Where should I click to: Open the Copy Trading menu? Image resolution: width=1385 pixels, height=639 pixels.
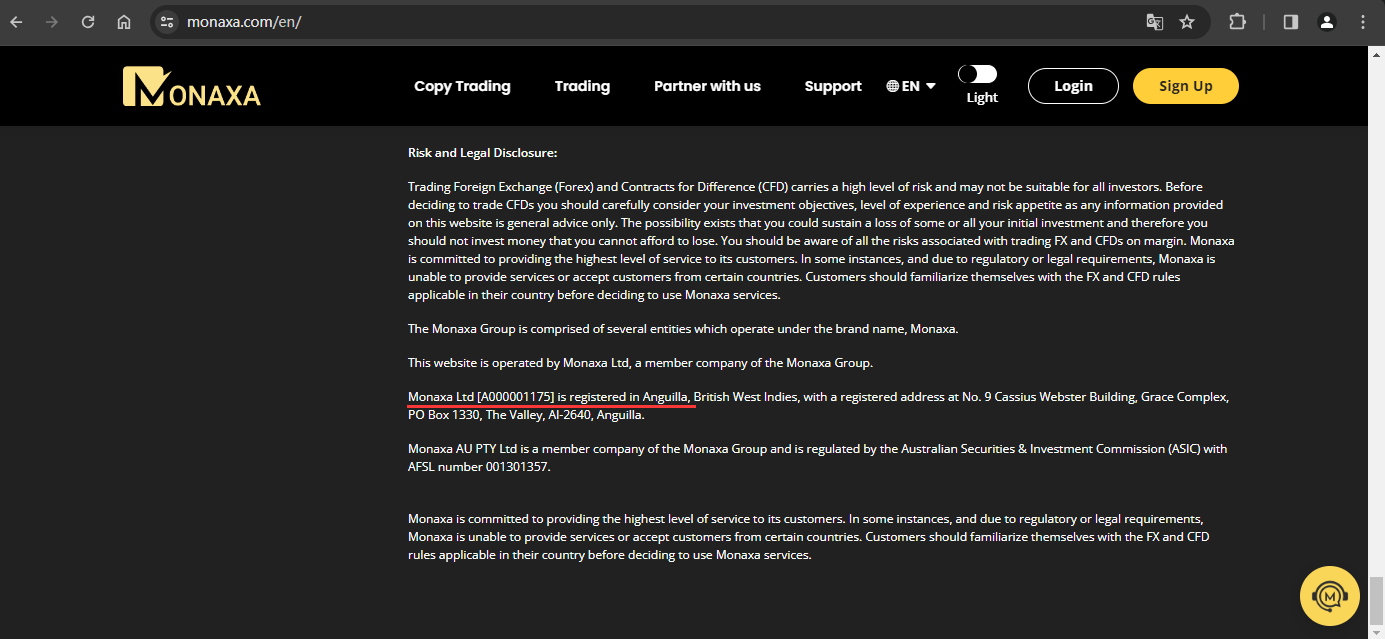click(462, 86)
